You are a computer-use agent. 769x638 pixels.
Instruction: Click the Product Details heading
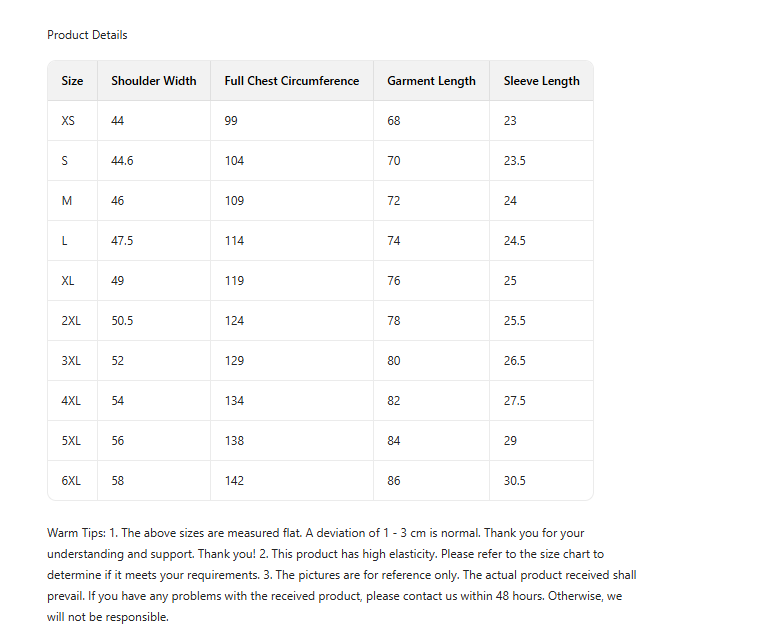click(x=87, y=35)
